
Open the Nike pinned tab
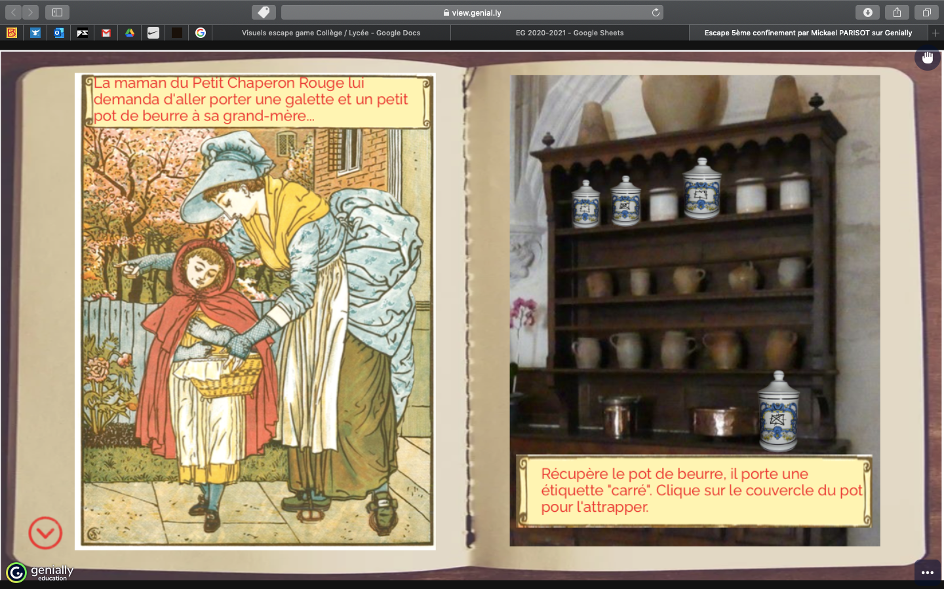pos(153,33)
